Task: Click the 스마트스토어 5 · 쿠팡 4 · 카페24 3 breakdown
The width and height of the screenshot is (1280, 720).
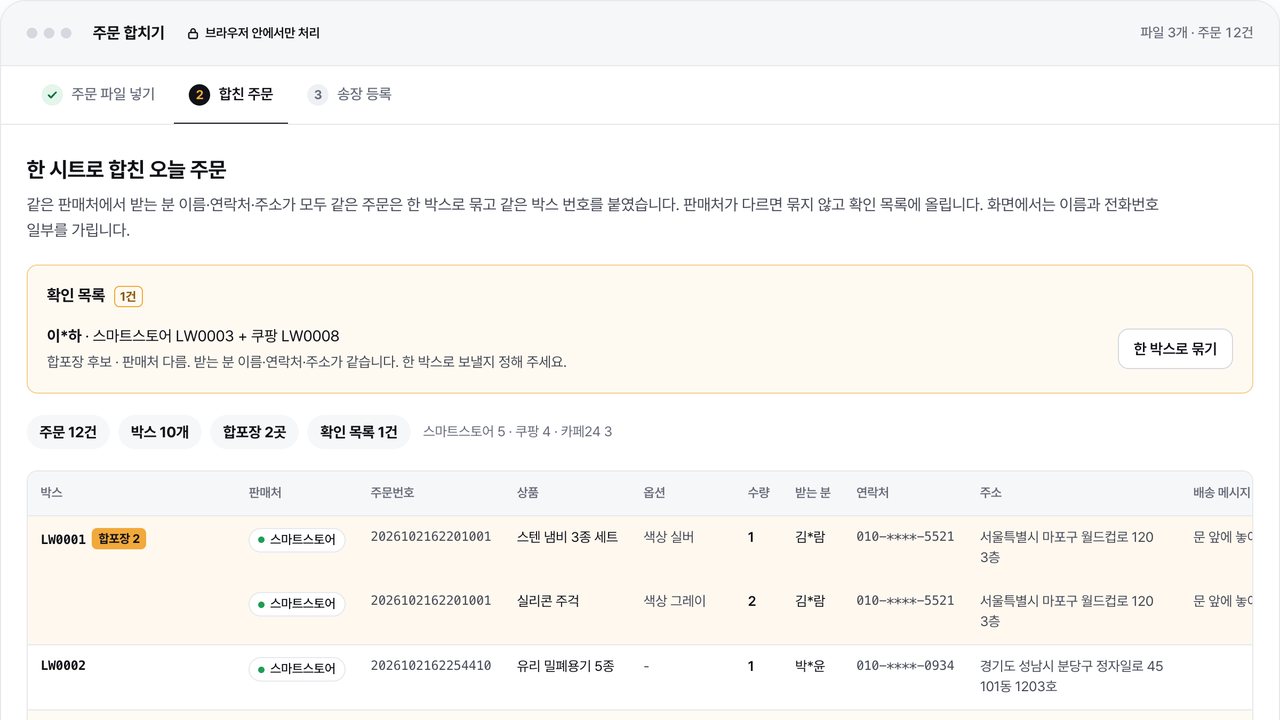Action: [517, 432]
